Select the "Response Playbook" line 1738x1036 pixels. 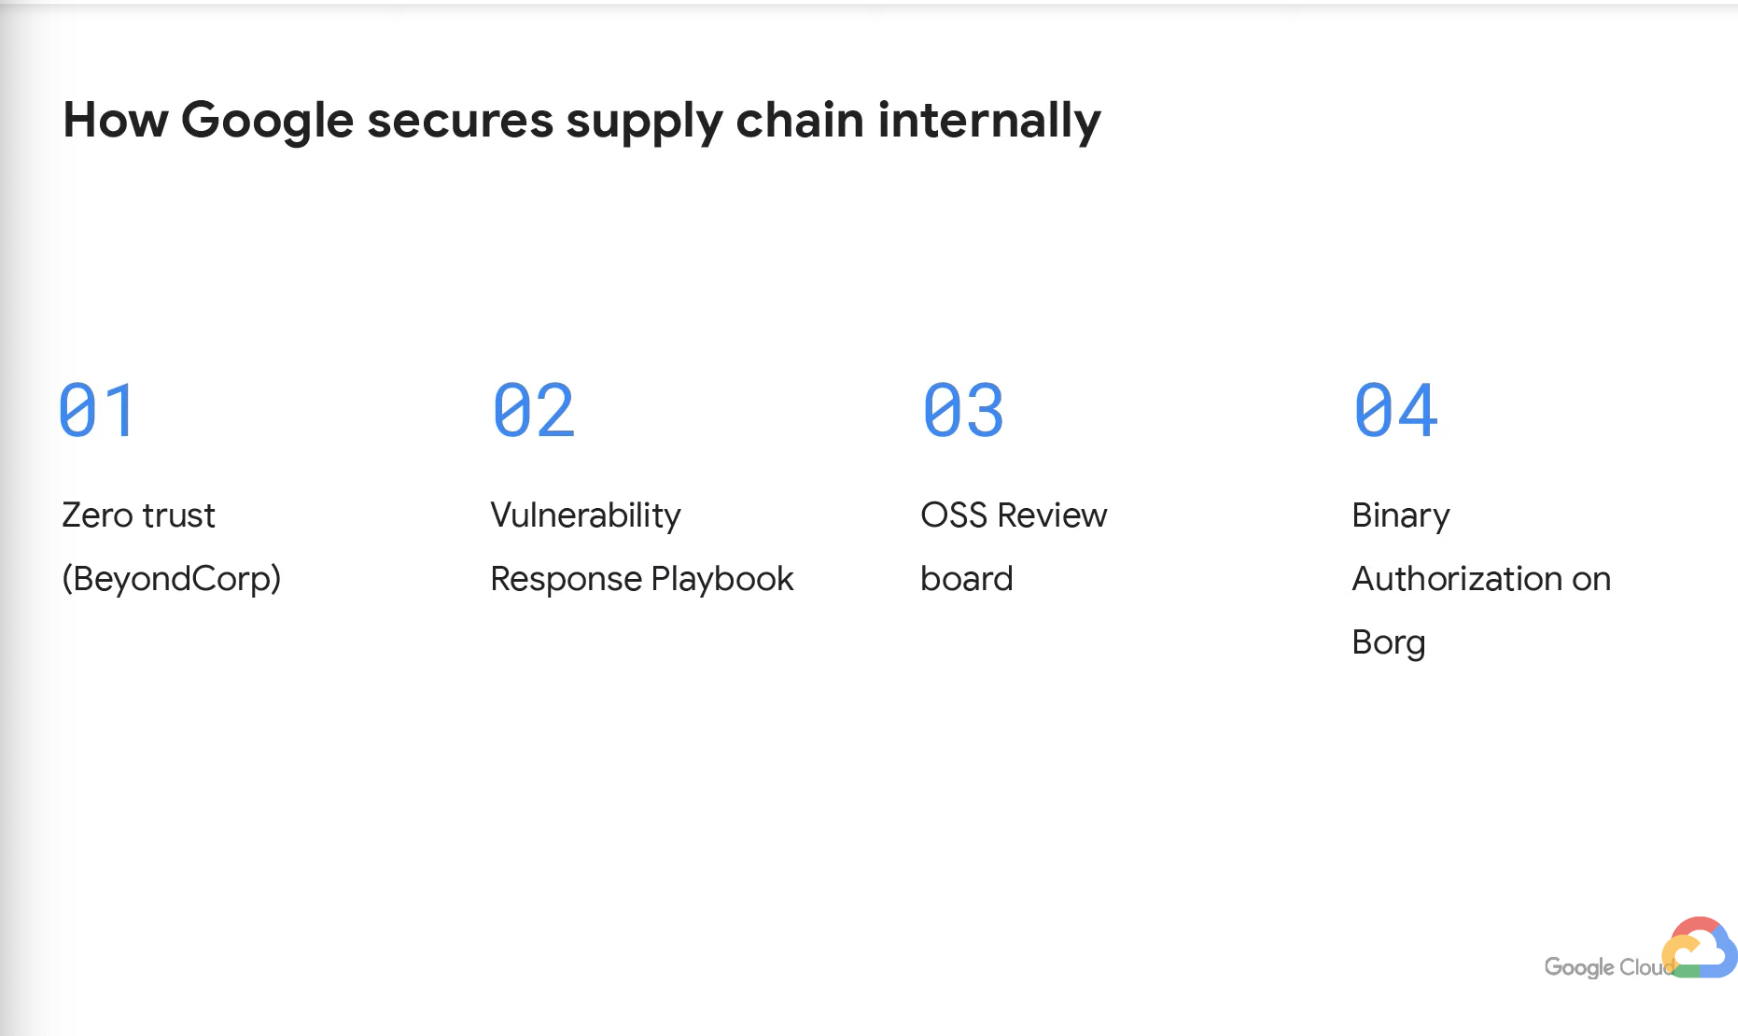coord(642,579)
